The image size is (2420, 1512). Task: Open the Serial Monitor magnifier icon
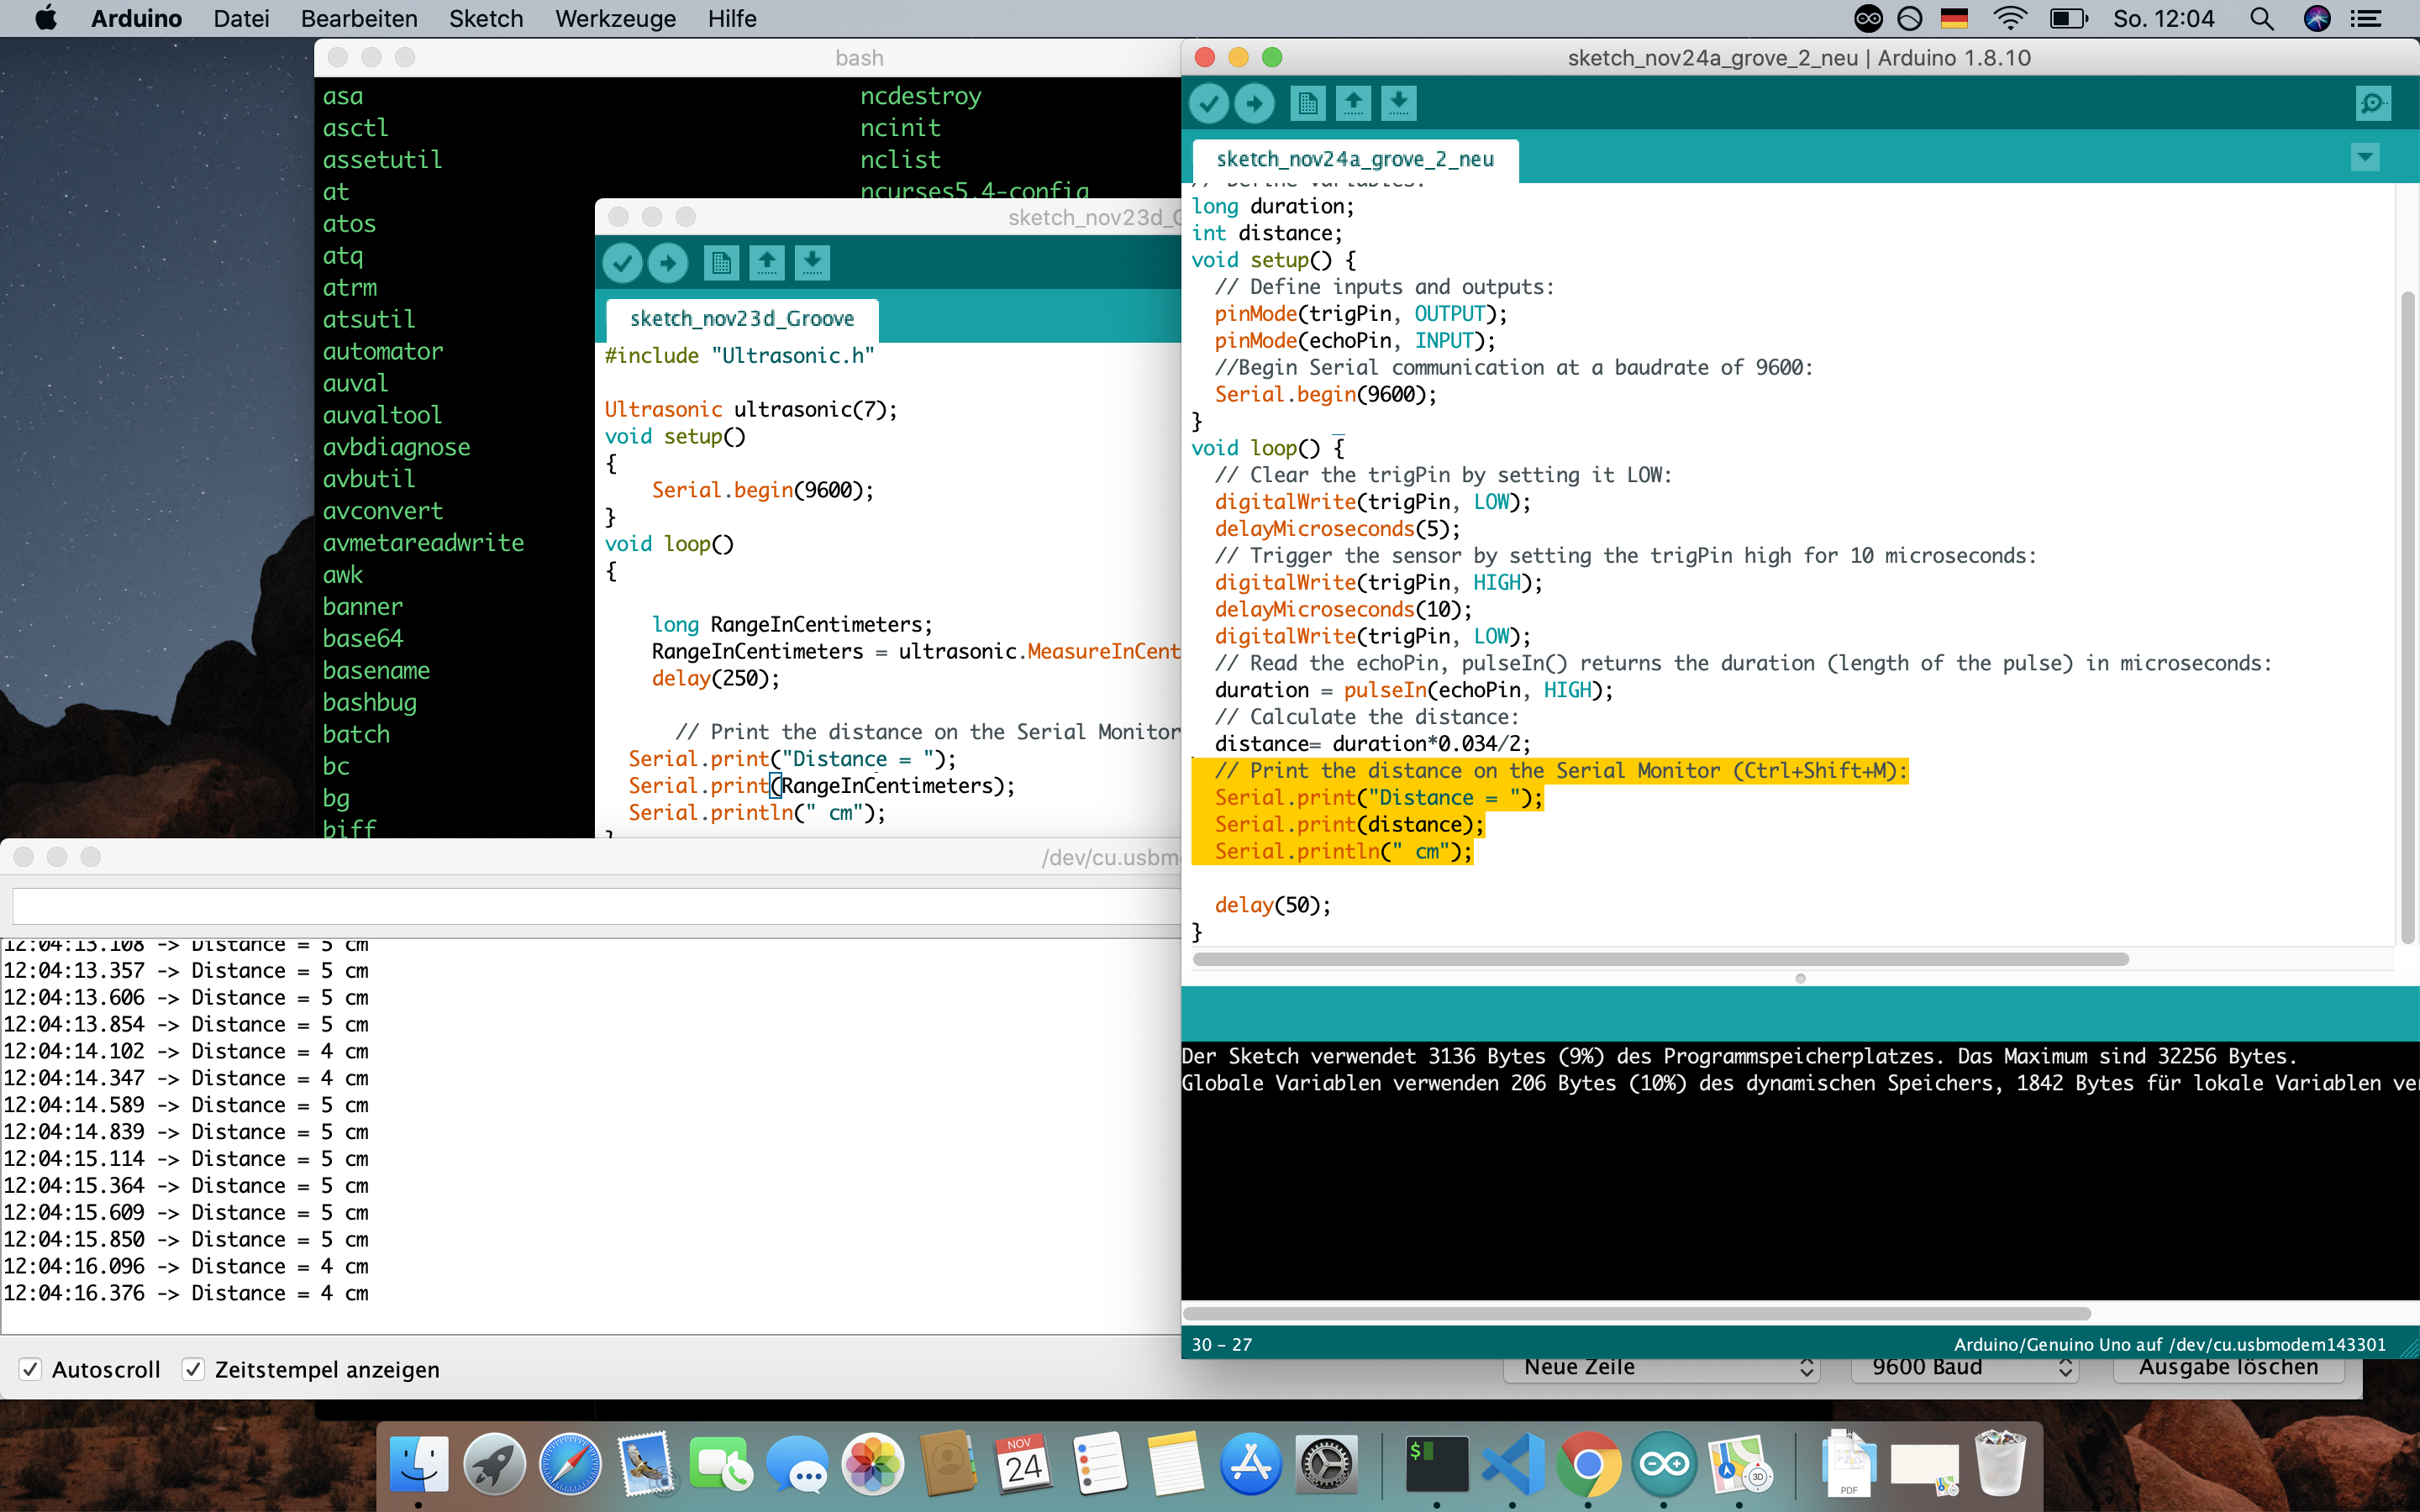point(2372,103)
